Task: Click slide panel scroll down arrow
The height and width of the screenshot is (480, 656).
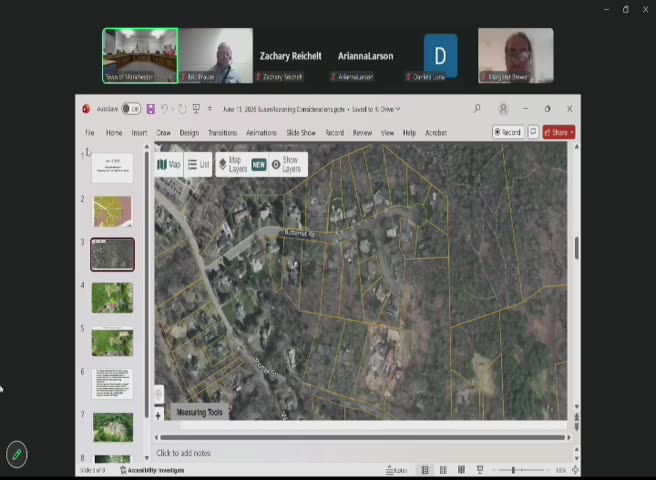Action: pos(146,458)
